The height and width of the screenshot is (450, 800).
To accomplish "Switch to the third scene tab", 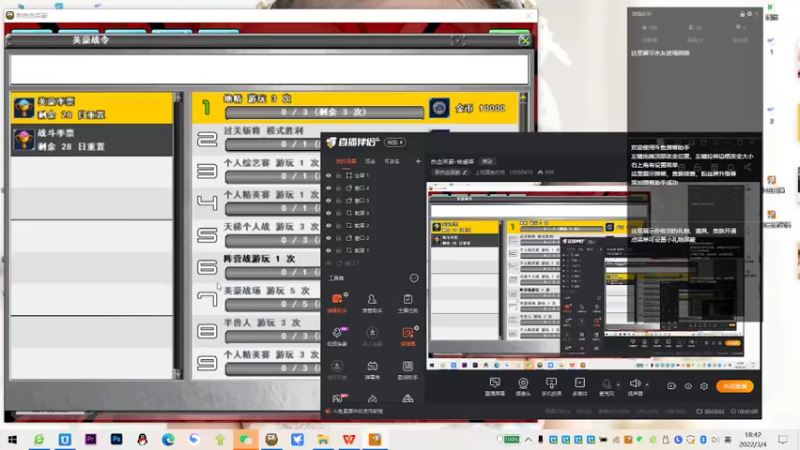I will tap(392, 161).
